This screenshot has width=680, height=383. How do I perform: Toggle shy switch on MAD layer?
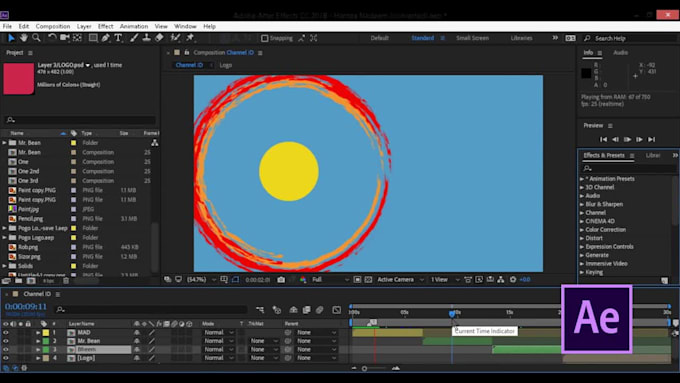point(137,333)
